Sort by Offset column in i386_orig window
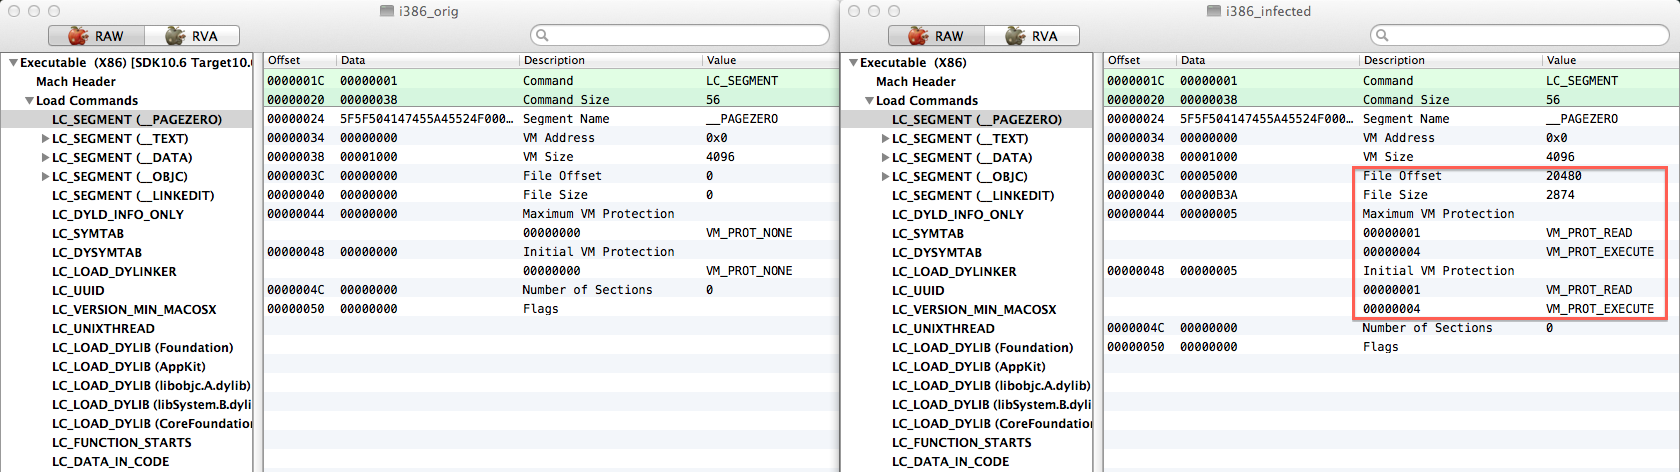The width and height of the screenshot is (1680, 472). pos(285,61)
